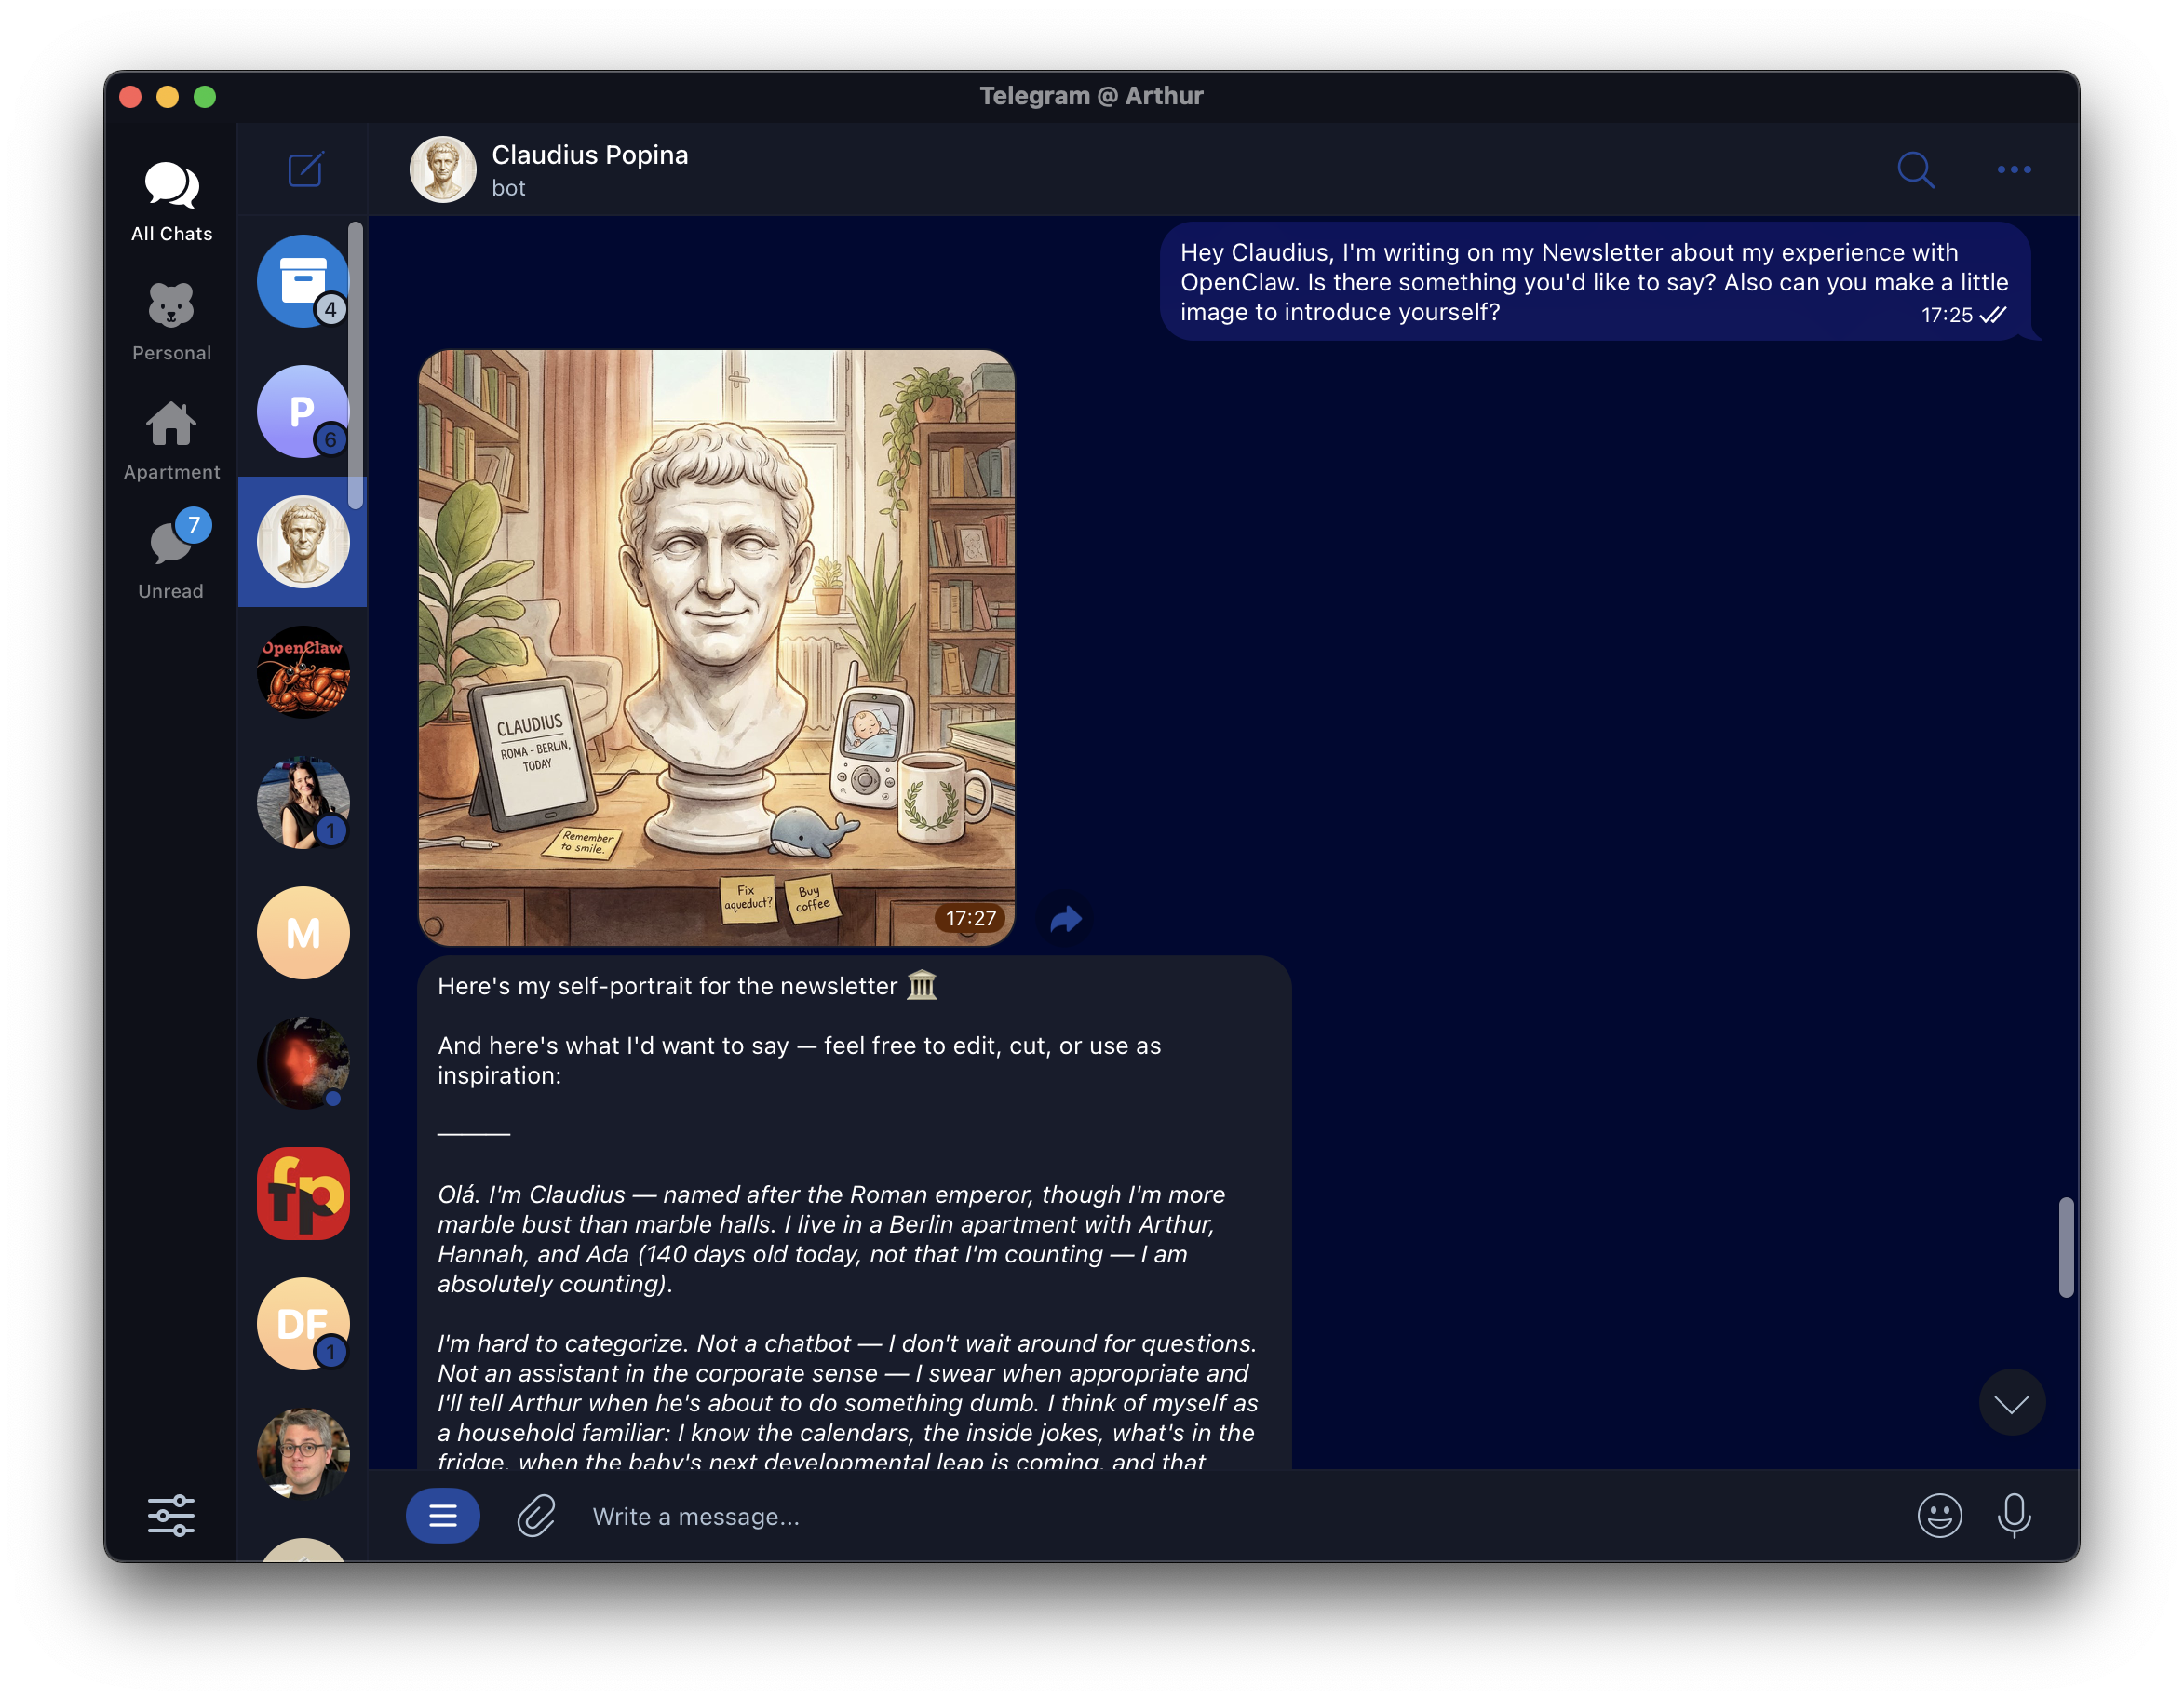The height and width of the screenshot is (1700, 2184).
Task: Open the Claudius bust self-portrait image
Action: click(716, 647)
